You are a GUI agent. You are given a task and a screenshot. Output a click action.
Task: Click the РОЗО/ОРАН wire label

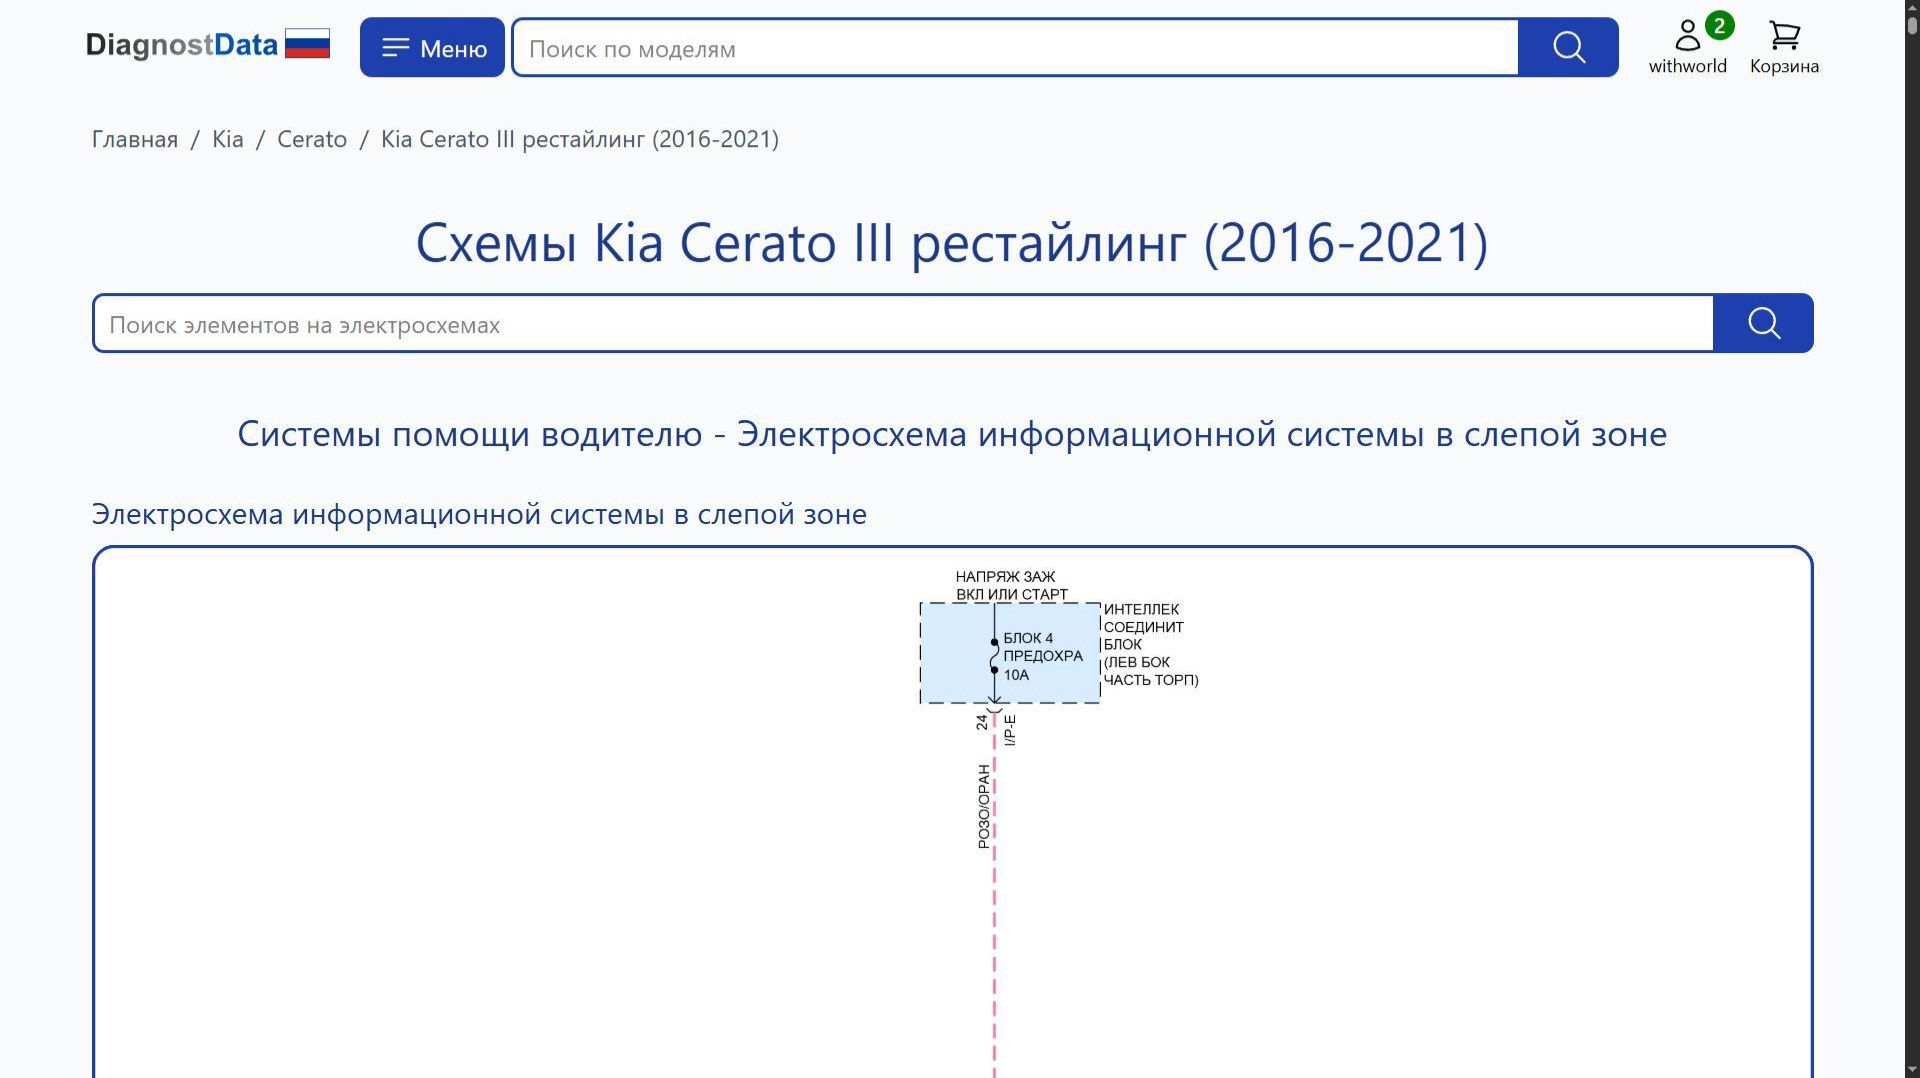984,806
